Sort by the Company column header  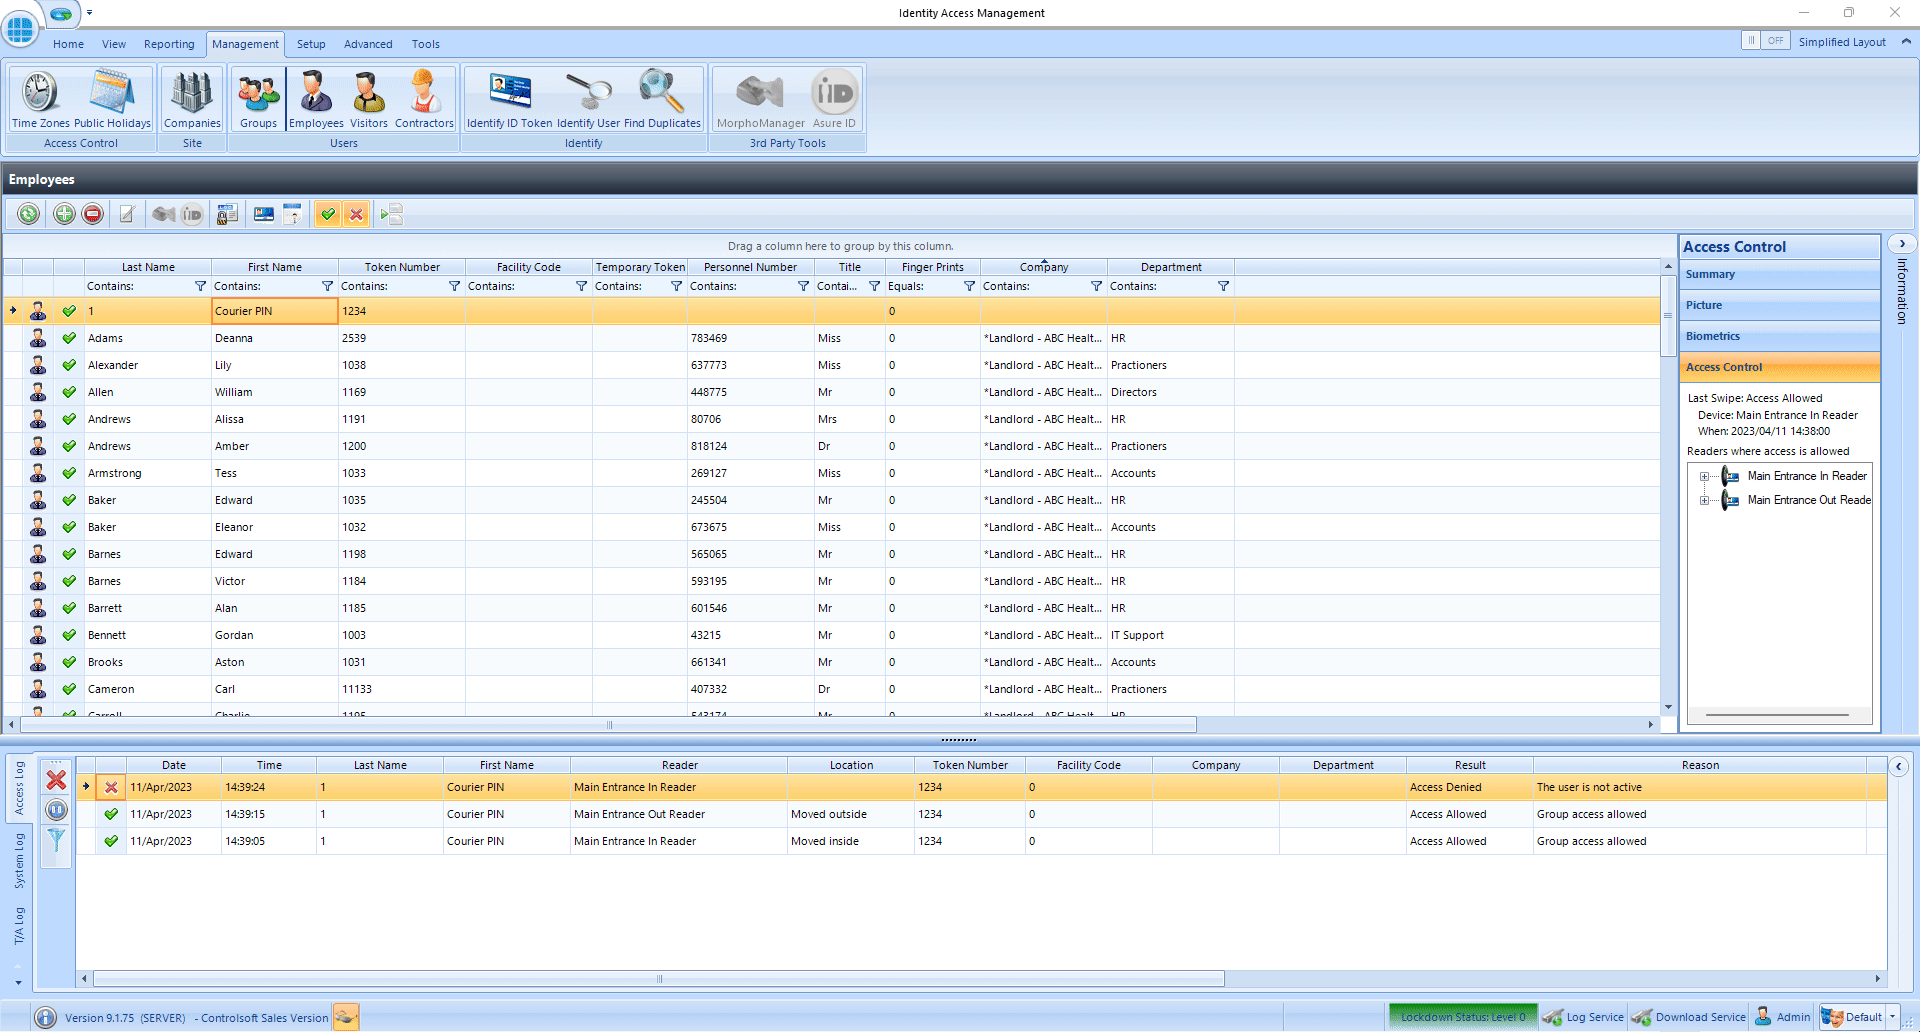[x=1044, y=268]
